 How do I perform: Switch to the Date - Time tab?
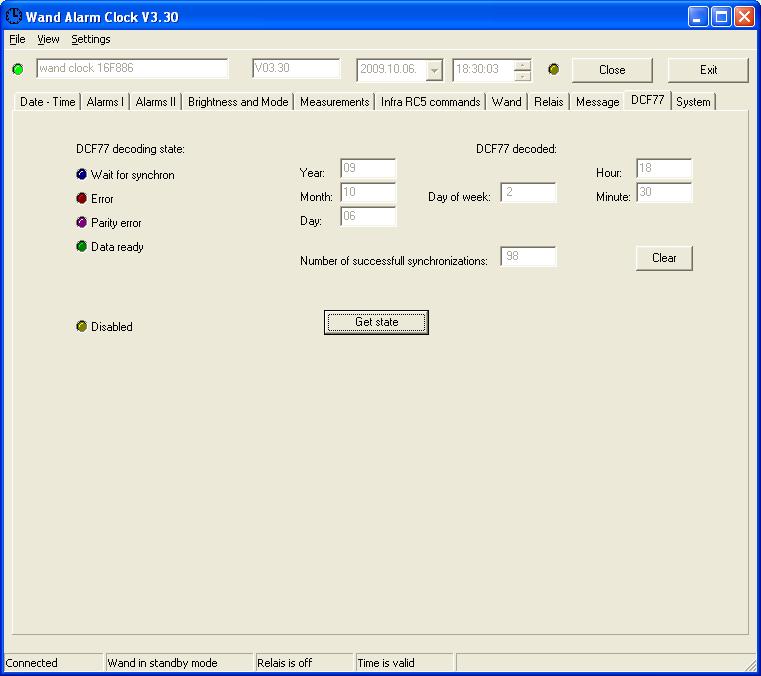click(47, 102)
